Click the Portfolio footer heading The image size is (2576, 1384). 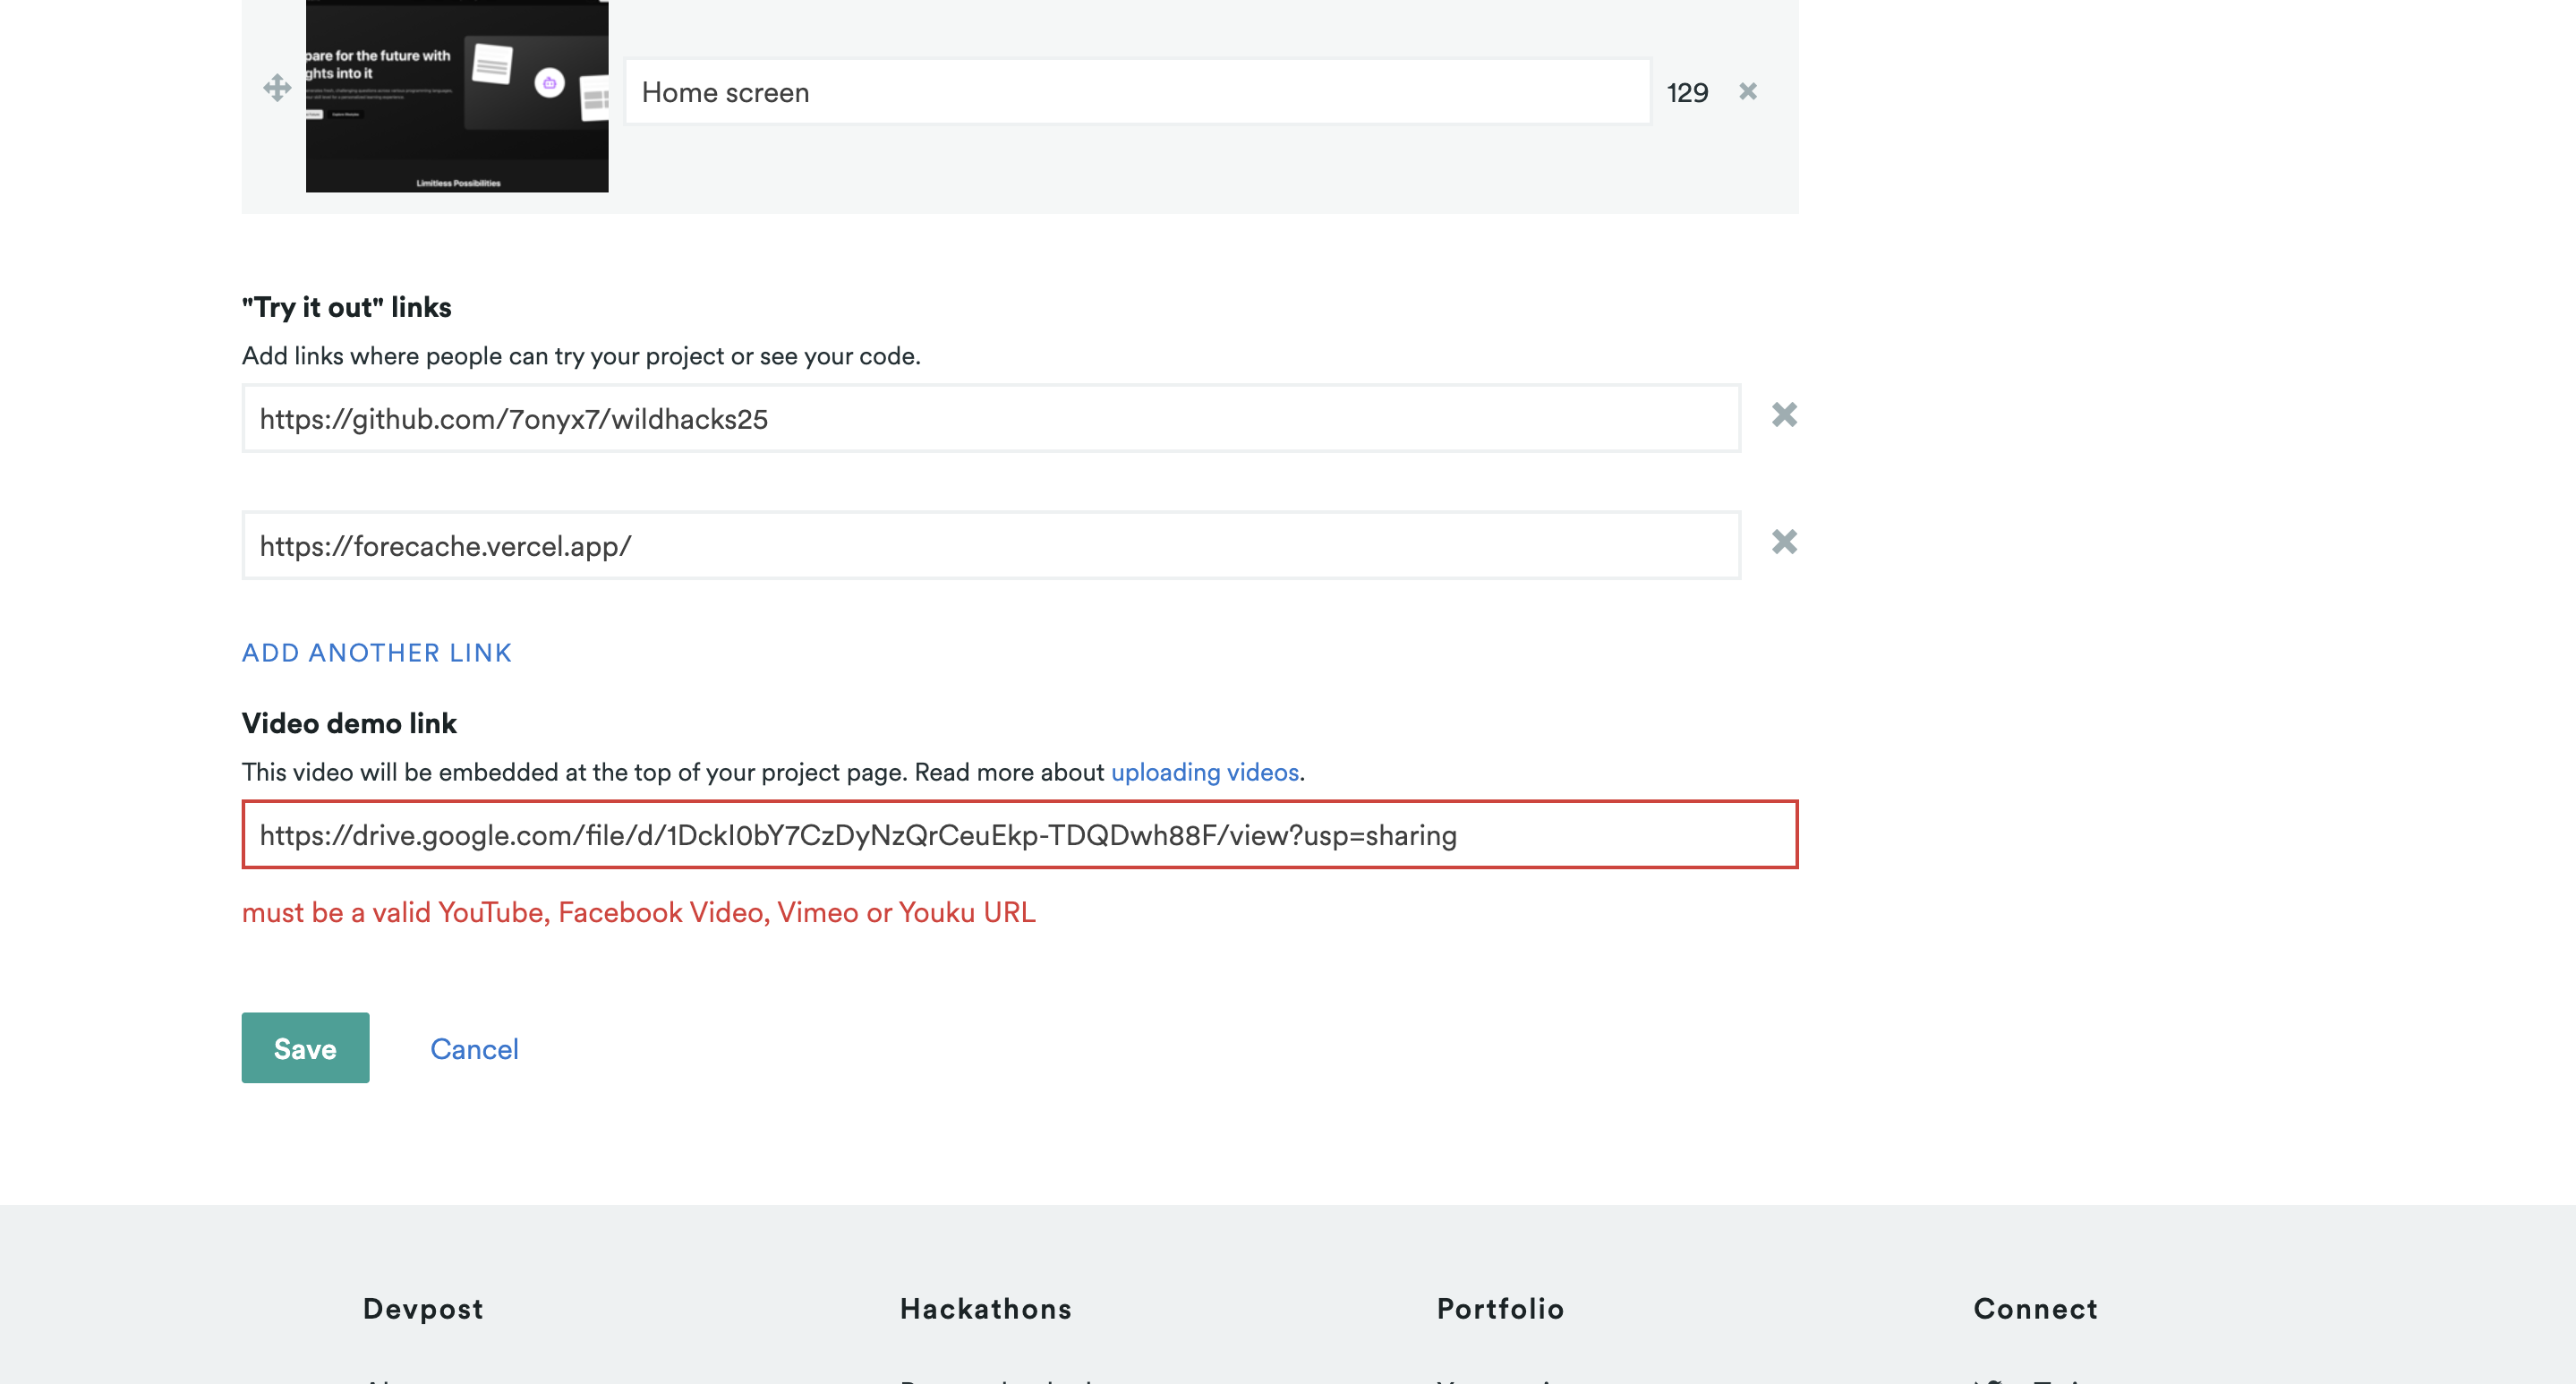point(1499,1308)
